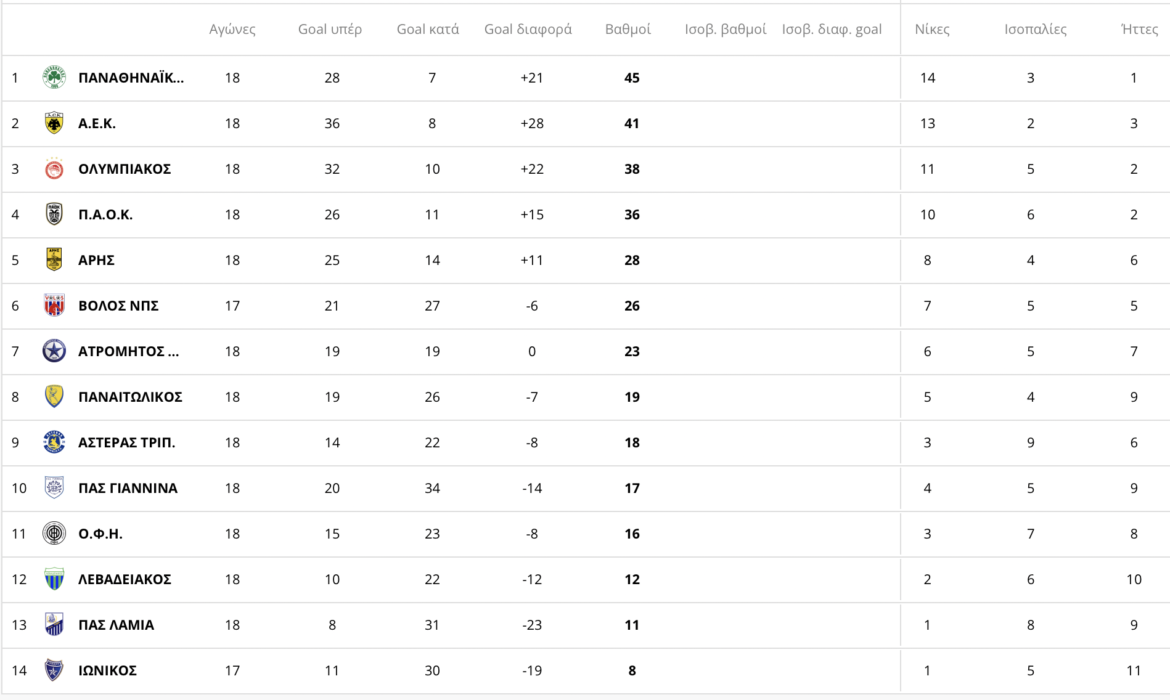The image size is (1170, 700).
Task: Click the Olympiacos red club logo
Action: coord(54,169)
